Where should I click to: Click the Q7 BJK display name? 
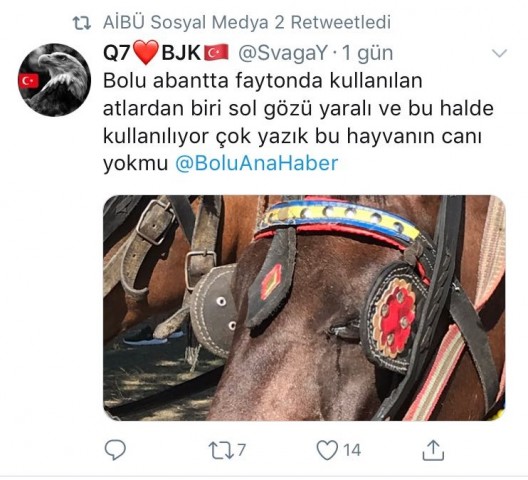(x=166, y=53)
